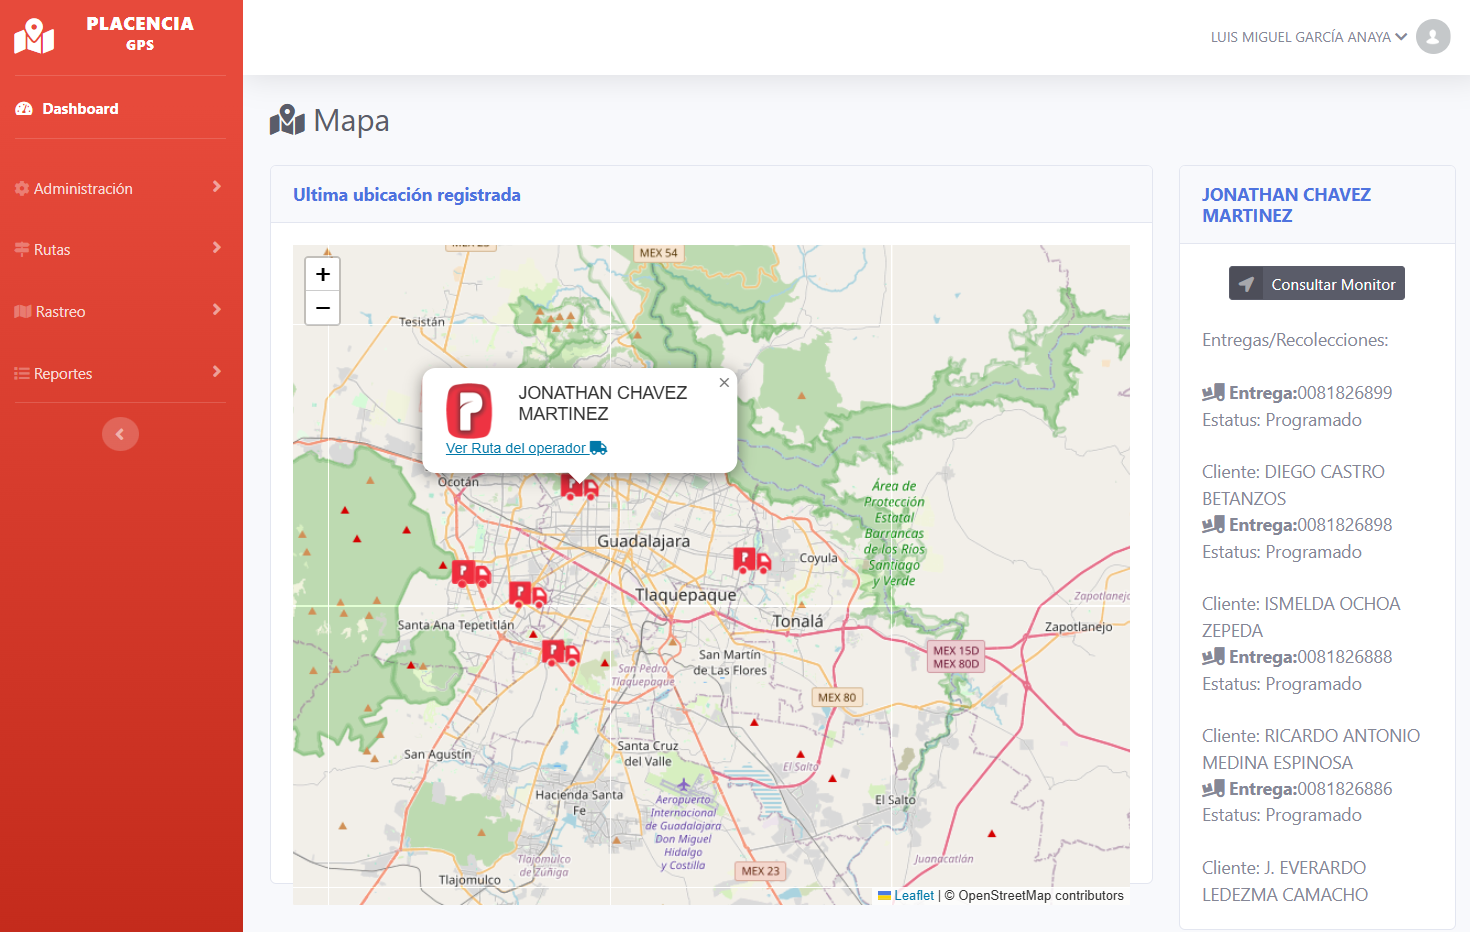Expand the Rutas chevron arrow

click(216, 248)
